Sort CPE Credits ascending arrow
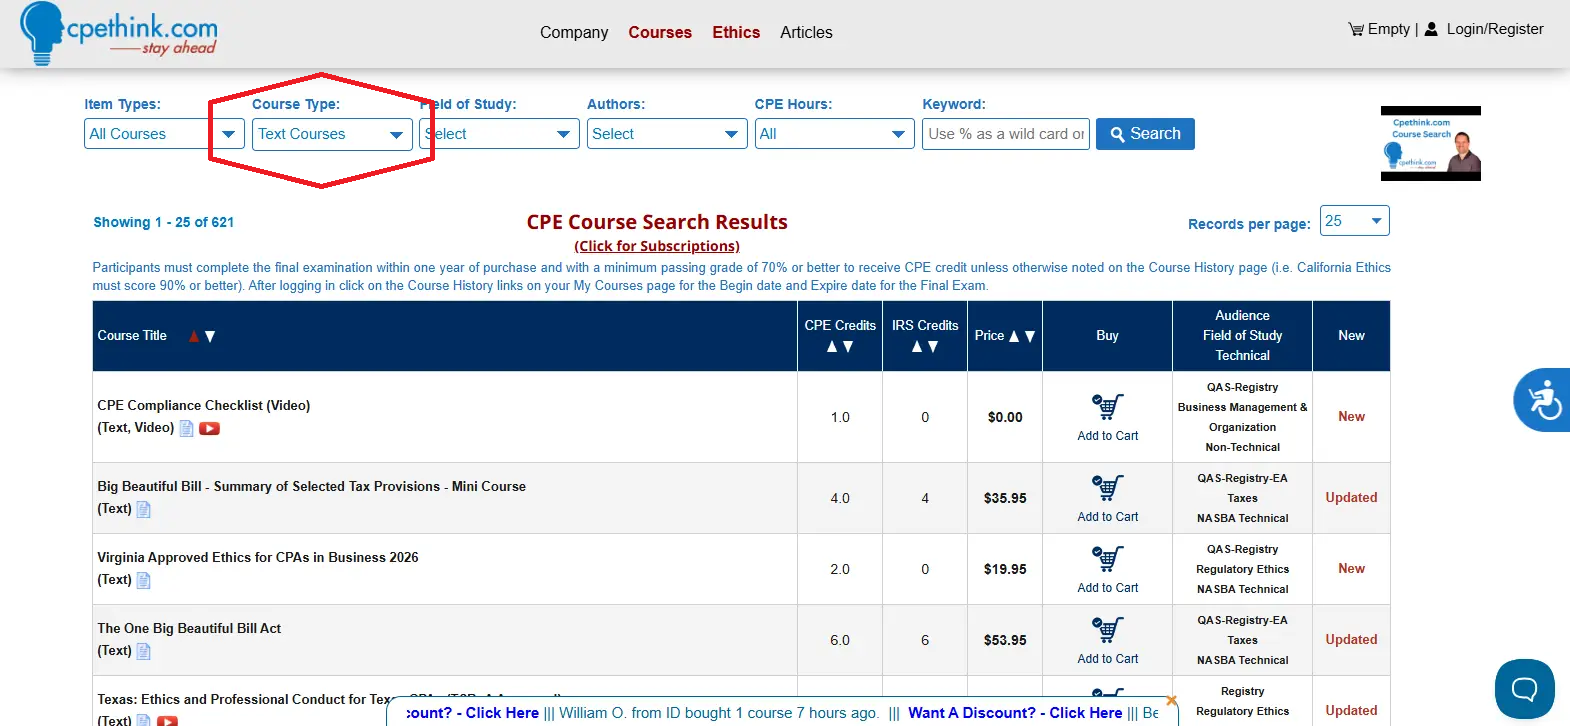1570x726 pixels. tap(832, 346)
